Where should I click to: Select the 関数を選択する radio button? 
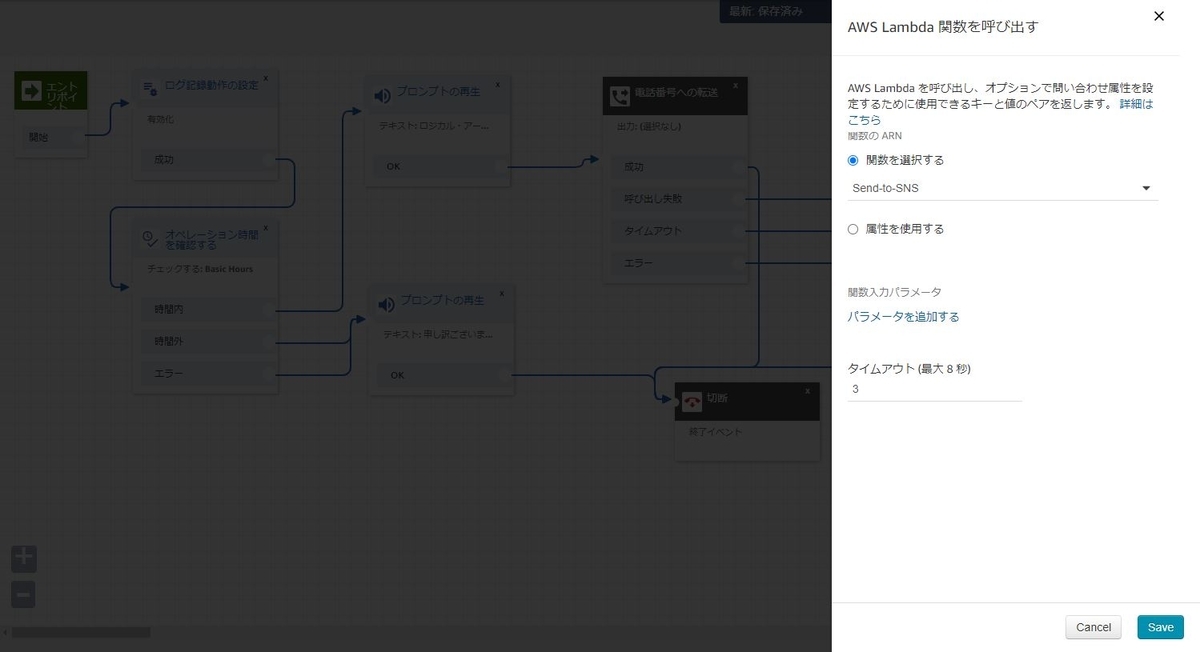851,159
